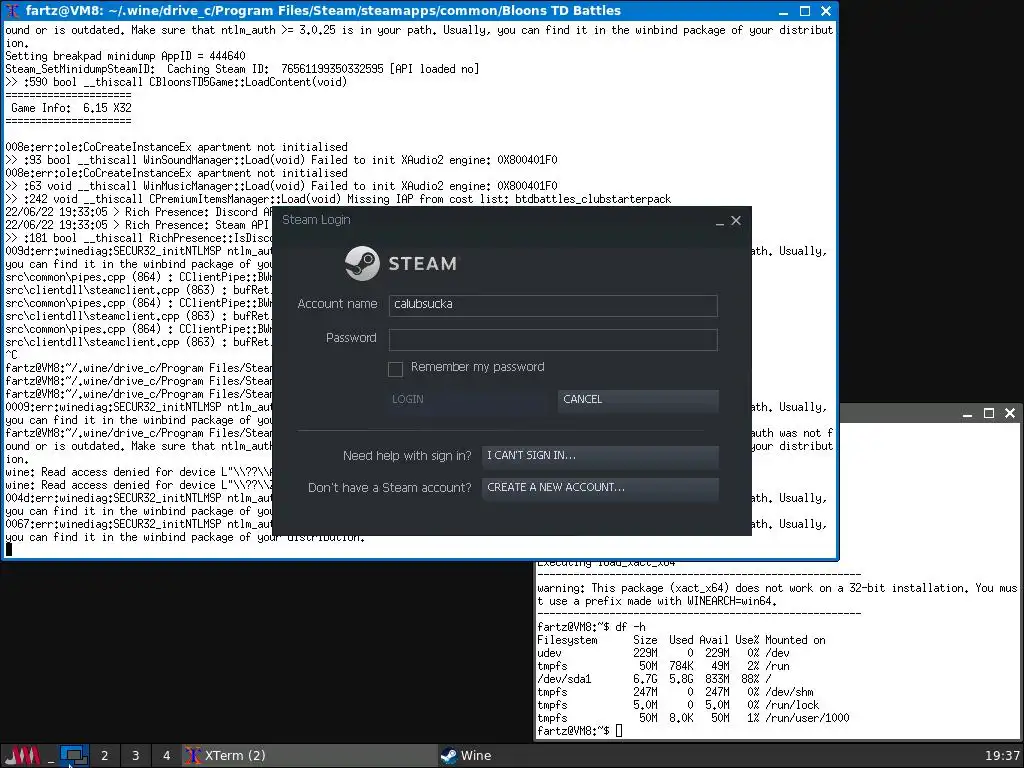Click the 'Filesystem Size Used Avail' header line

(681, 640)
